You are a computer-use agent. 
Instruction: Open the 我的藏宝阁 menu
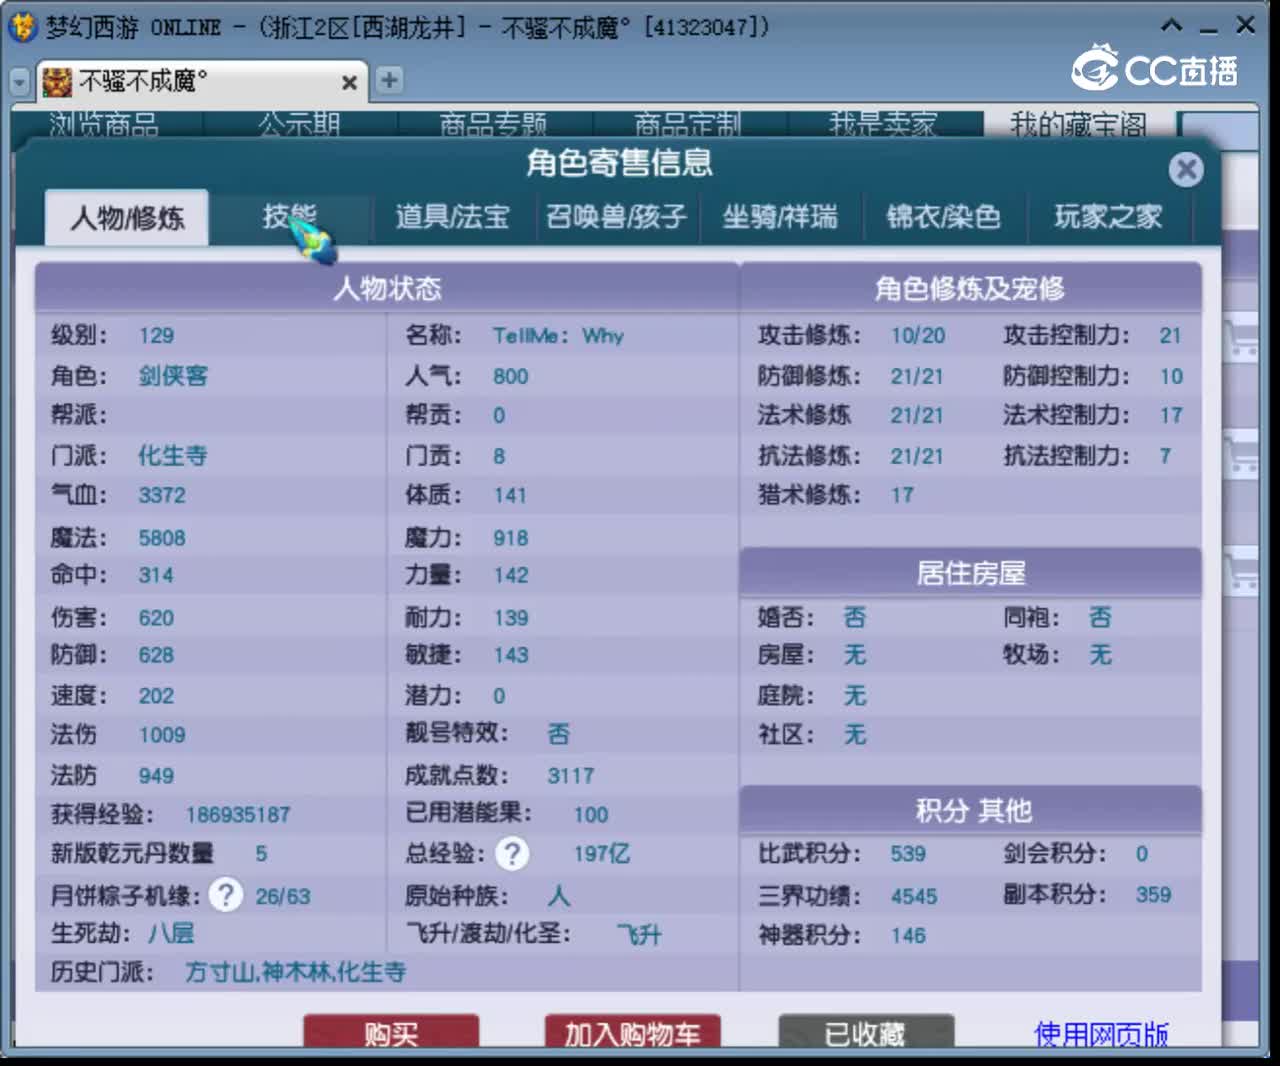tap(1078, 124)
